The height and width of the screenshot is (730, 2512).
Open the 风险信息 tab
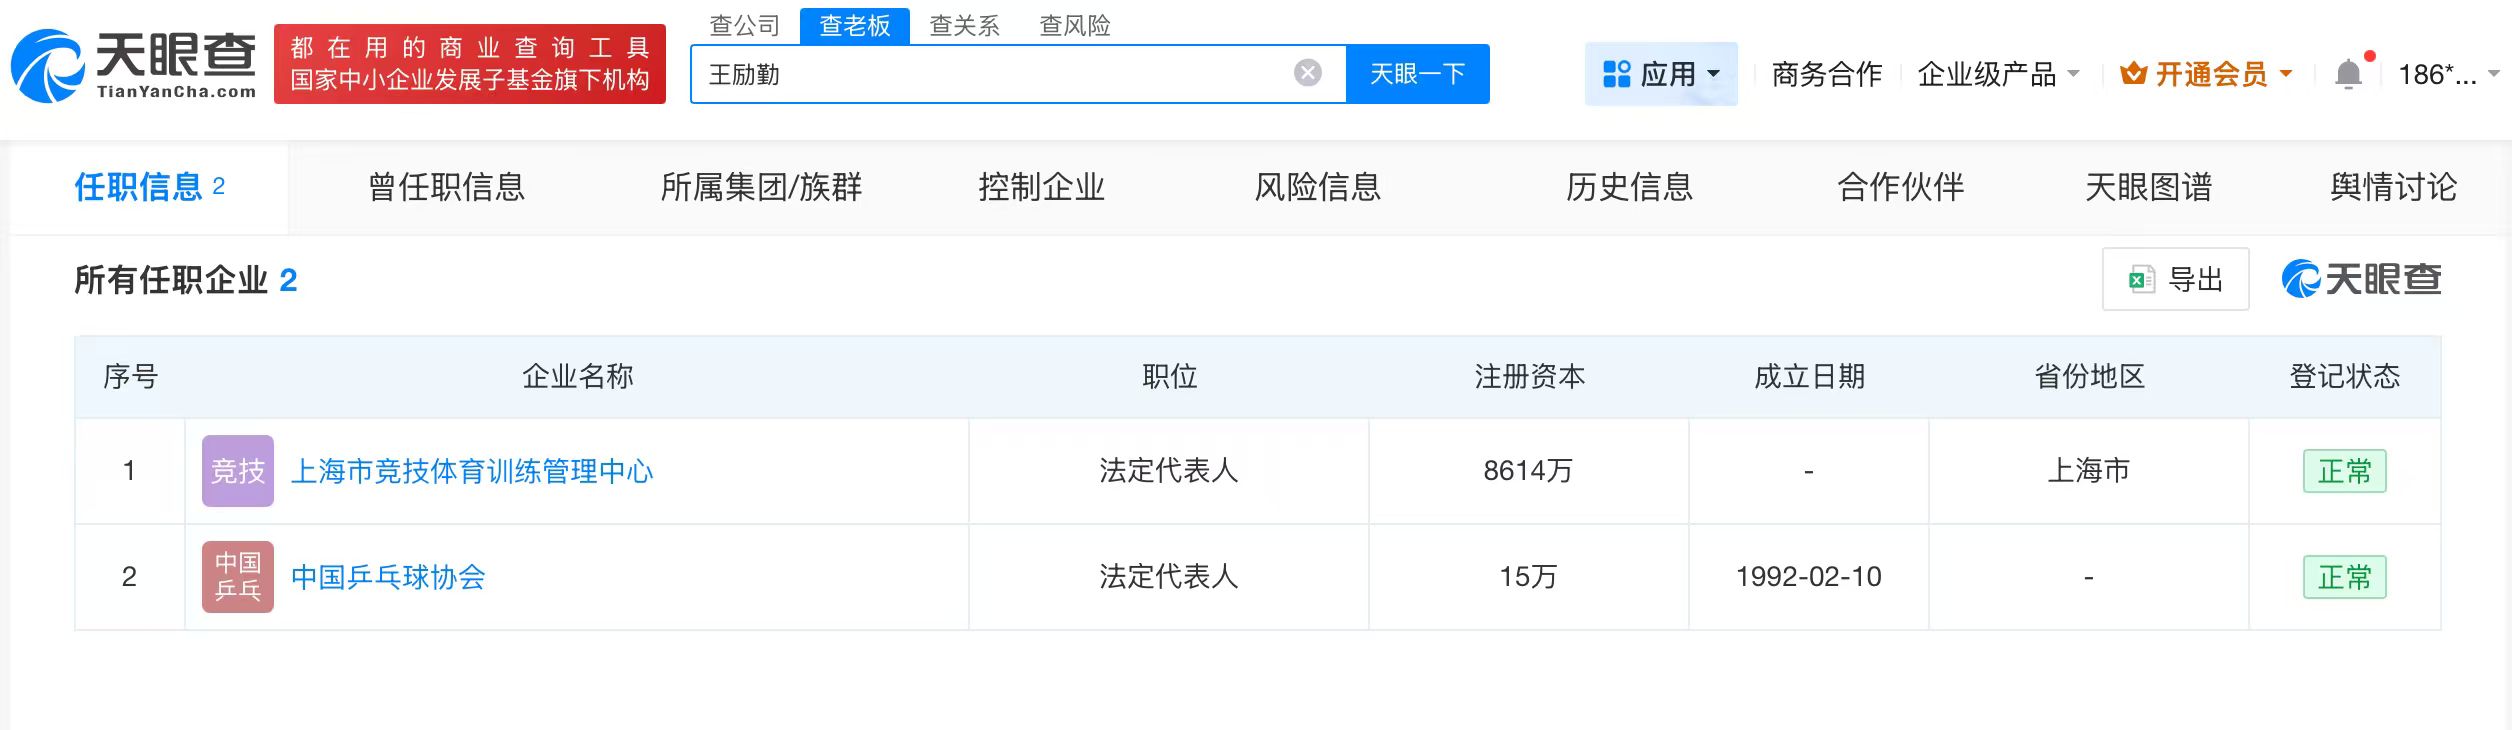(1317, 187)
